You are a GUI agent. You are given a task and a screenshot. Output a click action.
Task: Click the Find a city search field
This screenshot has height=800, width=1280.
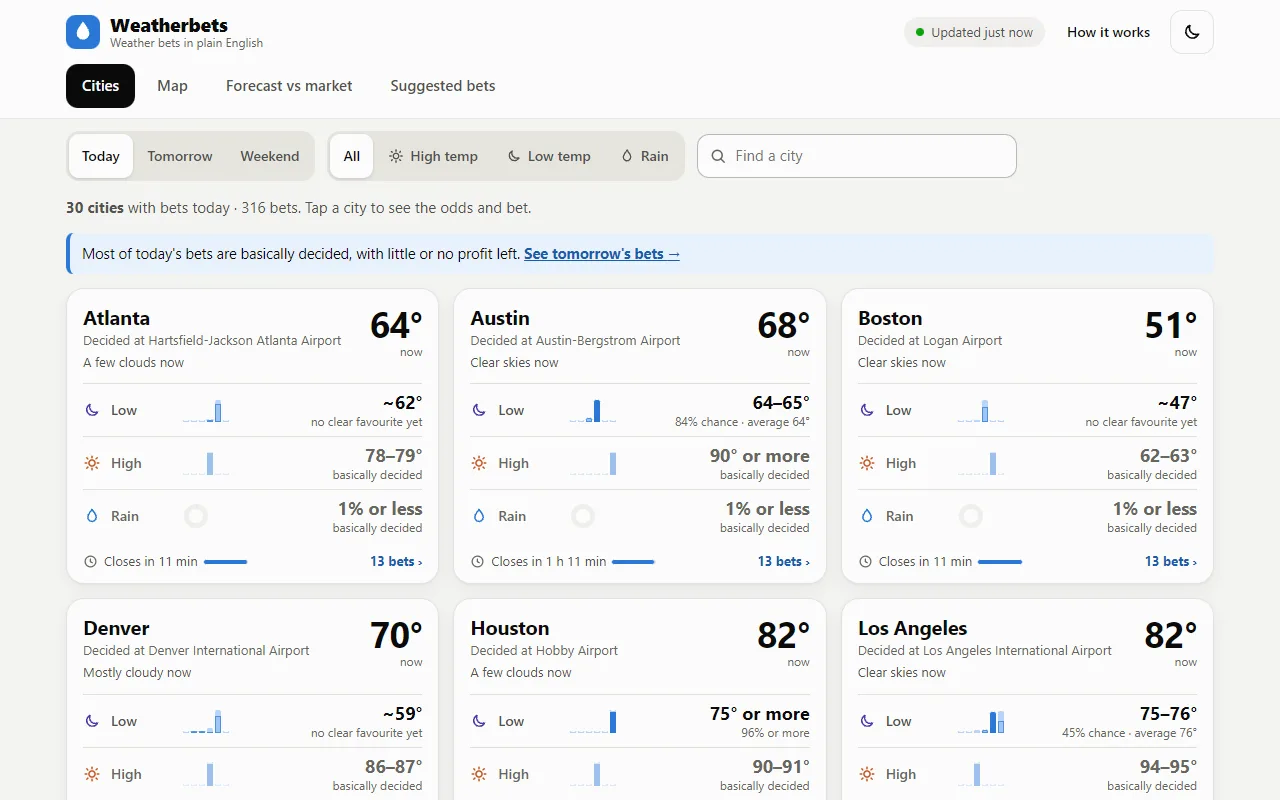[857, 156]
